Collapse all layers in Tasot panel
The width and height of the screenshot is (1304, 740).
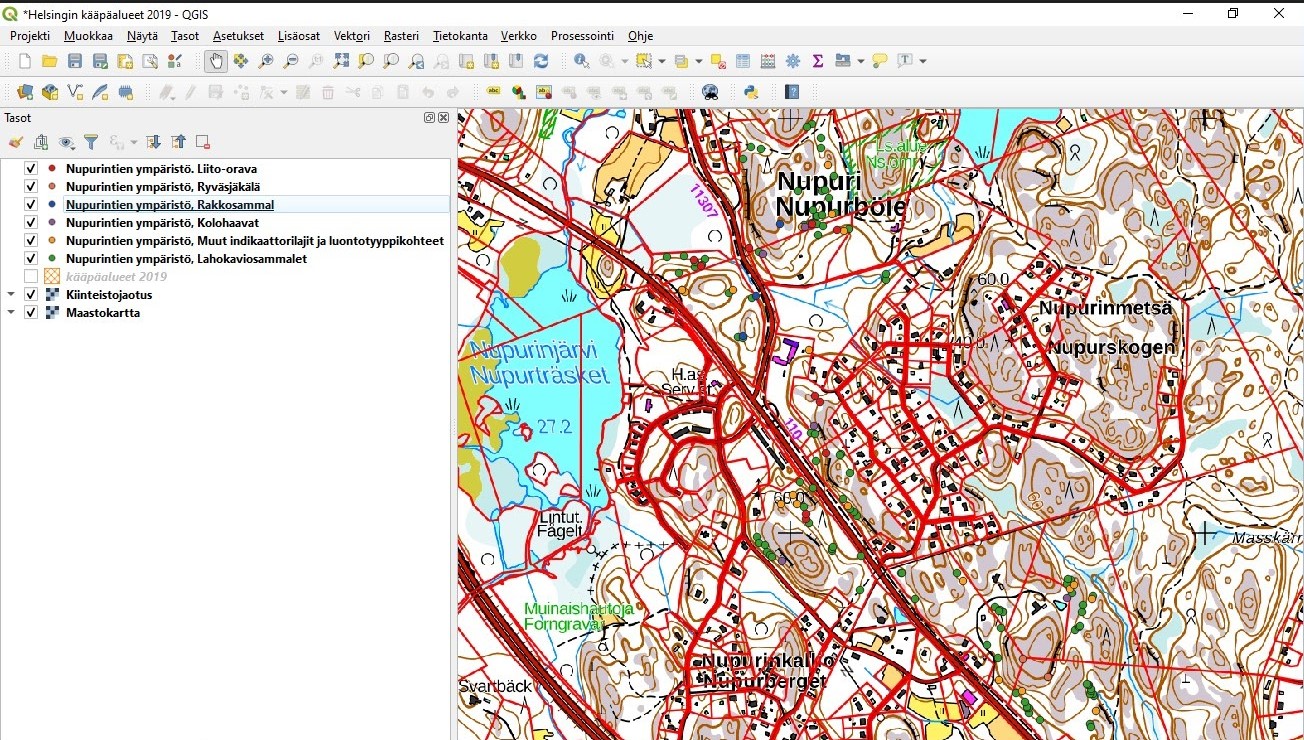coord(178,142)
